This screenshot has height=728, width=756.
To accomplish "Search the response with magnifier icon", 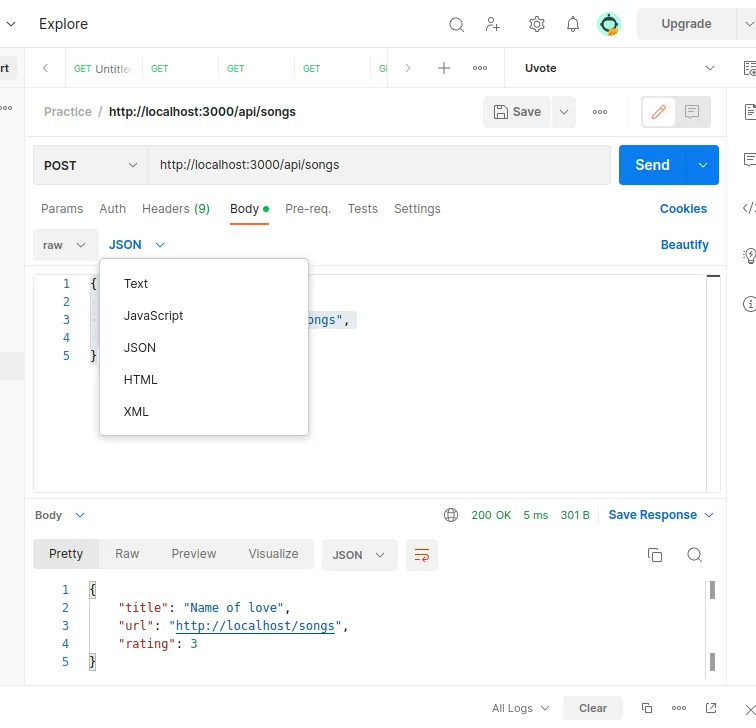I will pyautogui.click(x=695, y=555).
